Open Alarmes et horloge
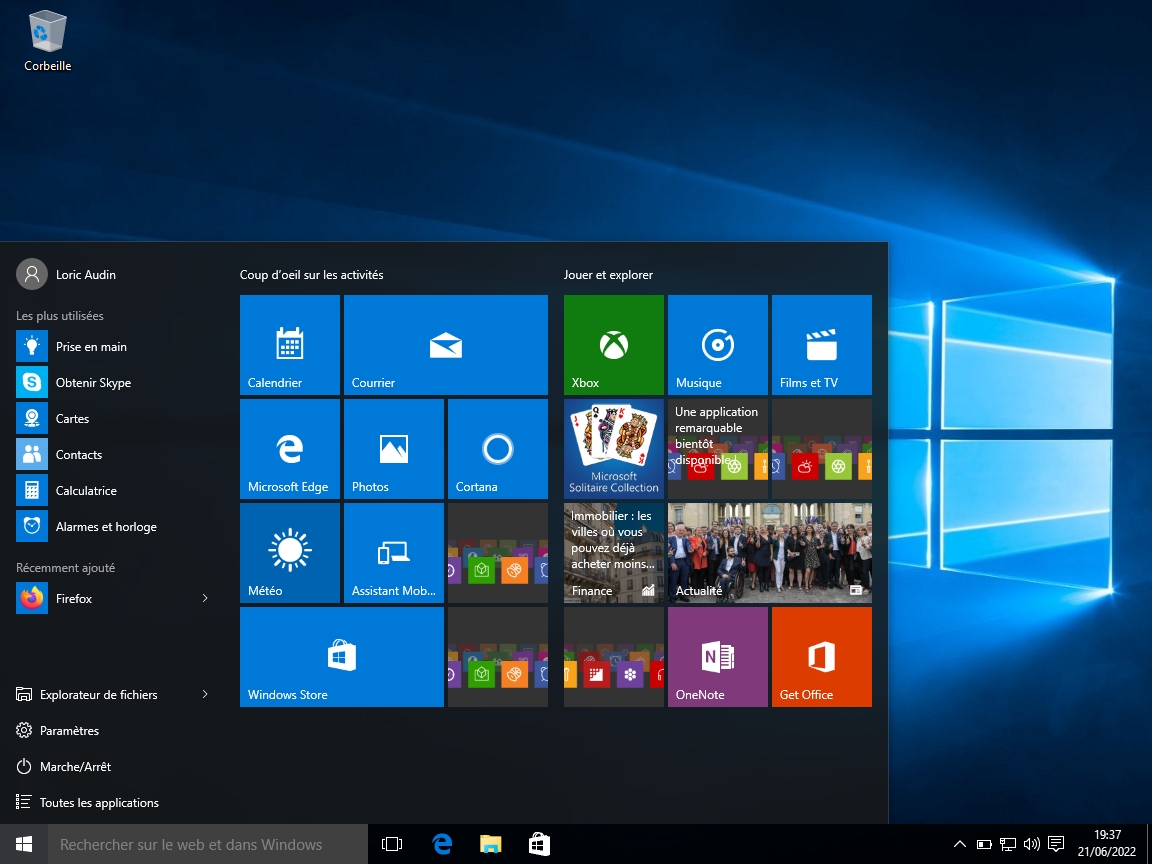 (112, 526)
